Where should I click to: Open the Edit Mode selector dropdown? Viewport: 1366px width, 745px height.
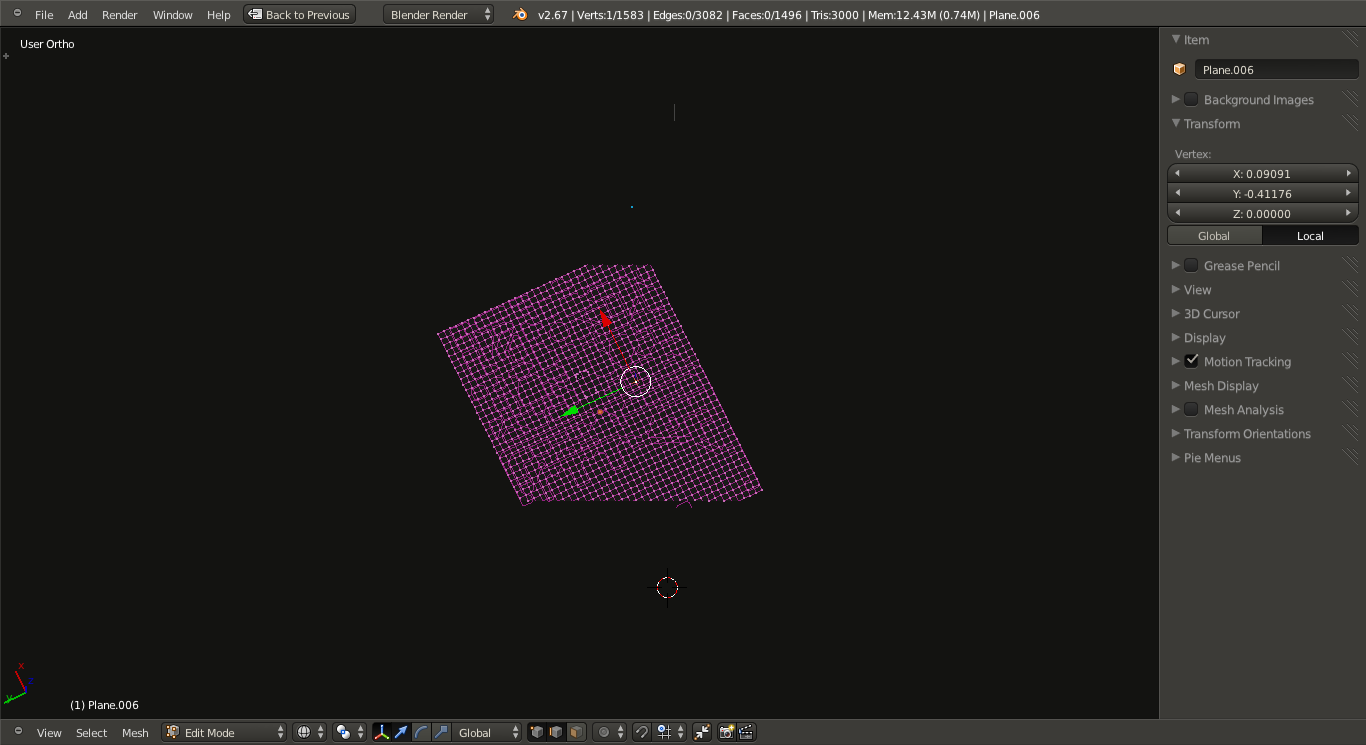click(x=224, y=732)
